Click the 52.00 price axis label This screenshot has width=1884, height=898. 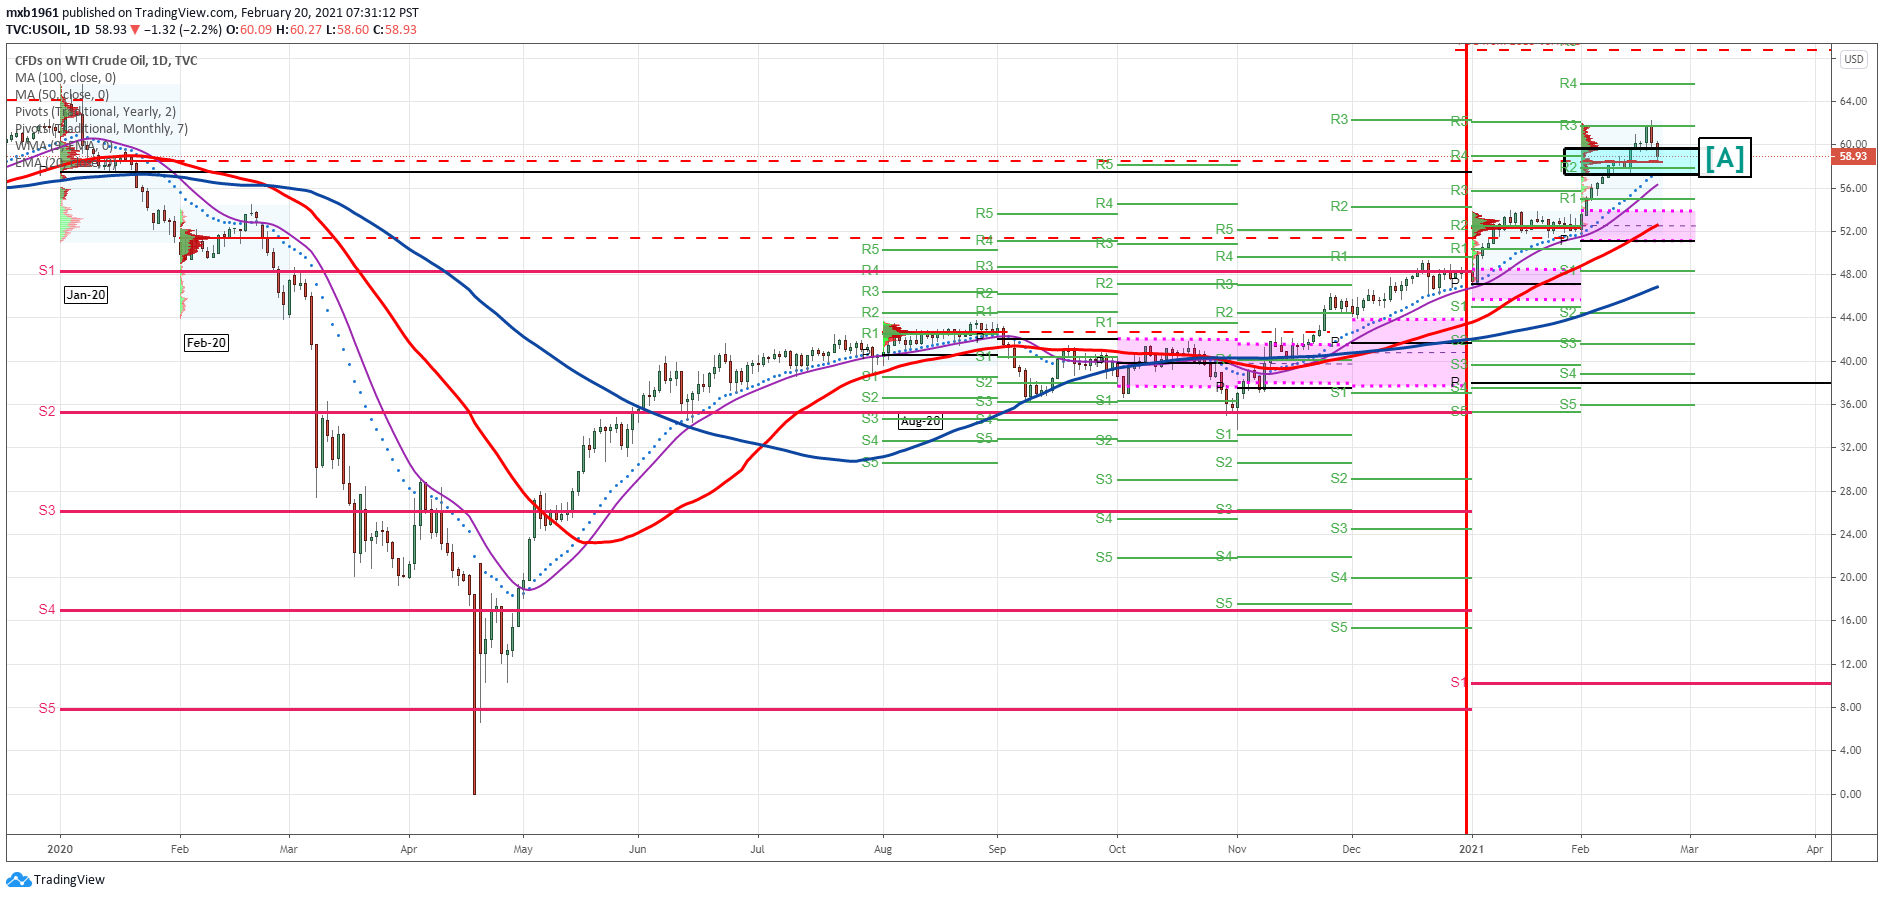point(1853,231)
